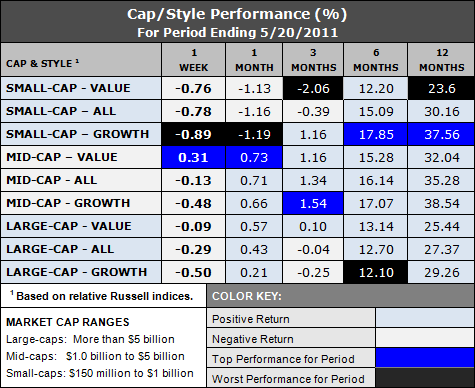Image resolution: width=475 pixels, height=388 pixels.
Task: Select cell with value 13.14
Action: point(376,226)
